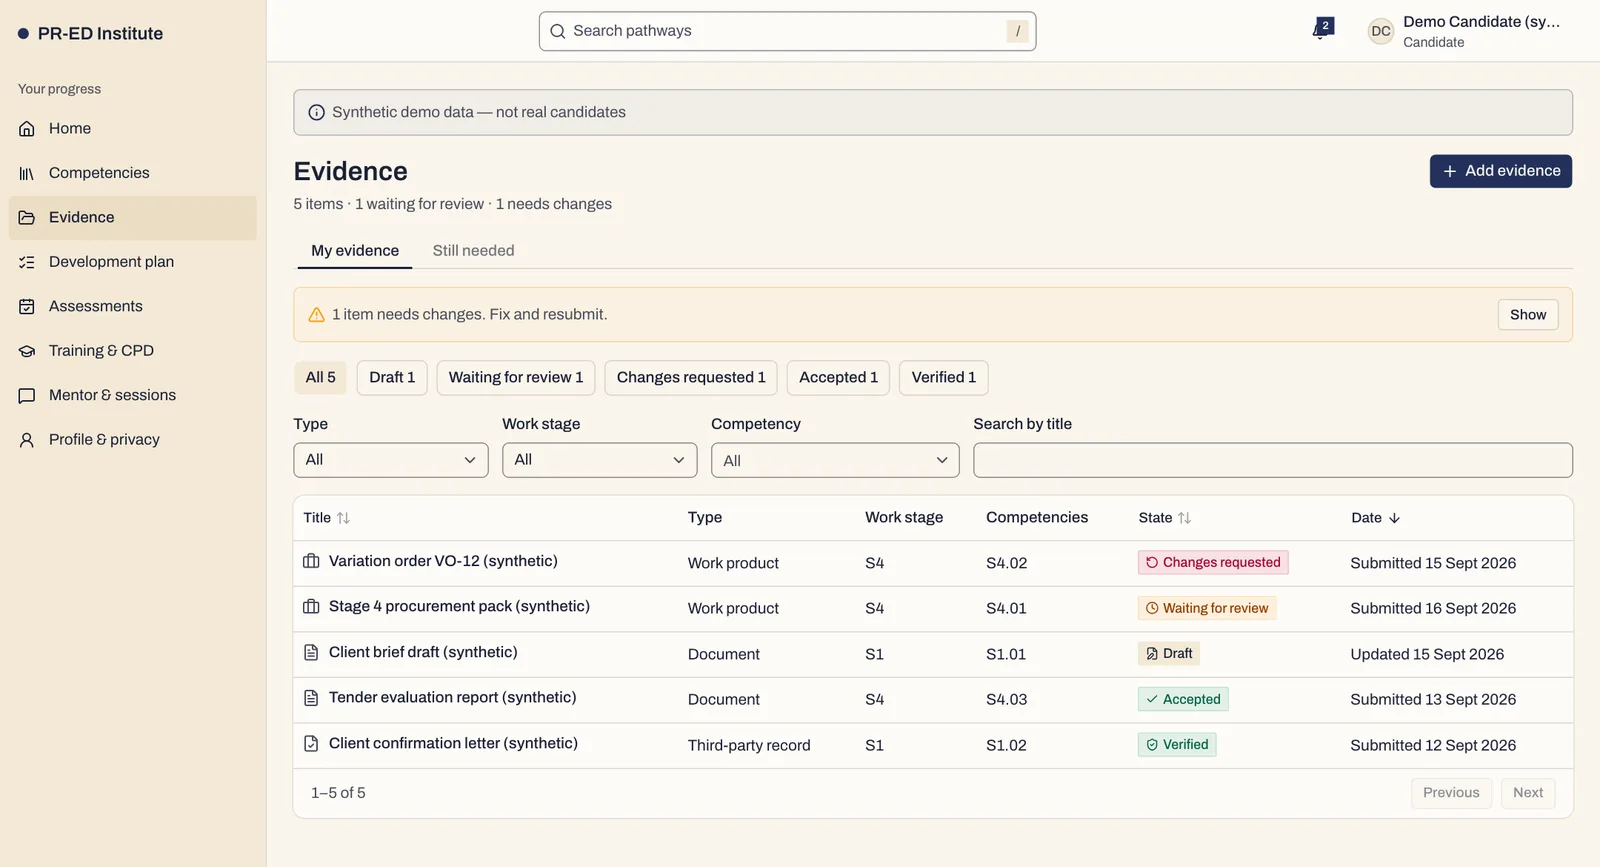Click the Mentor & sessions chat icon

[x=27, y=396]
